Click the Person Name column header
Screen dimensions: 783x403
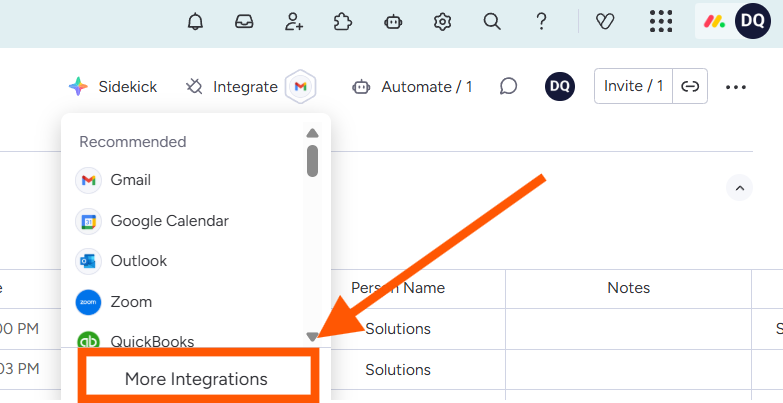point(397,288)
